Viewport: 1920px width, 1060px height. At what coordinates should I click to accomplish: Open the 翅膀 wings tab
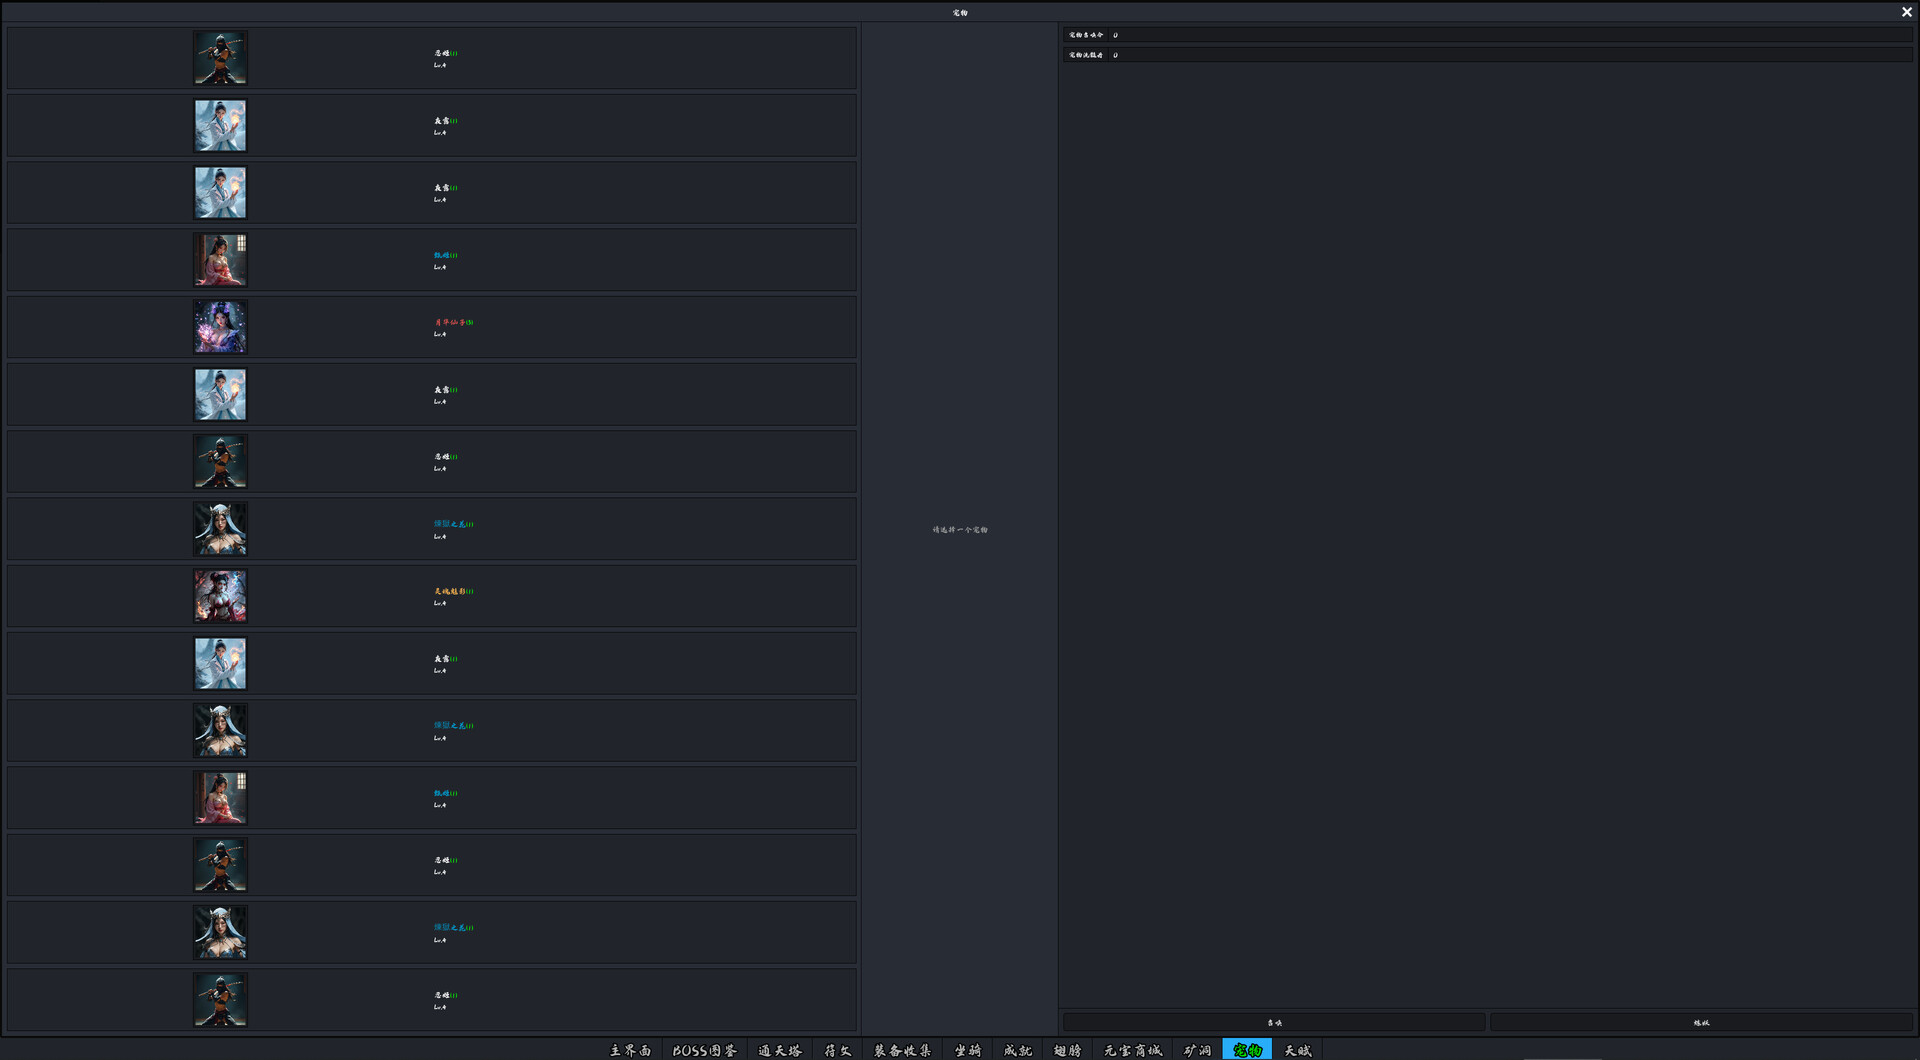pos(1067,1050)
